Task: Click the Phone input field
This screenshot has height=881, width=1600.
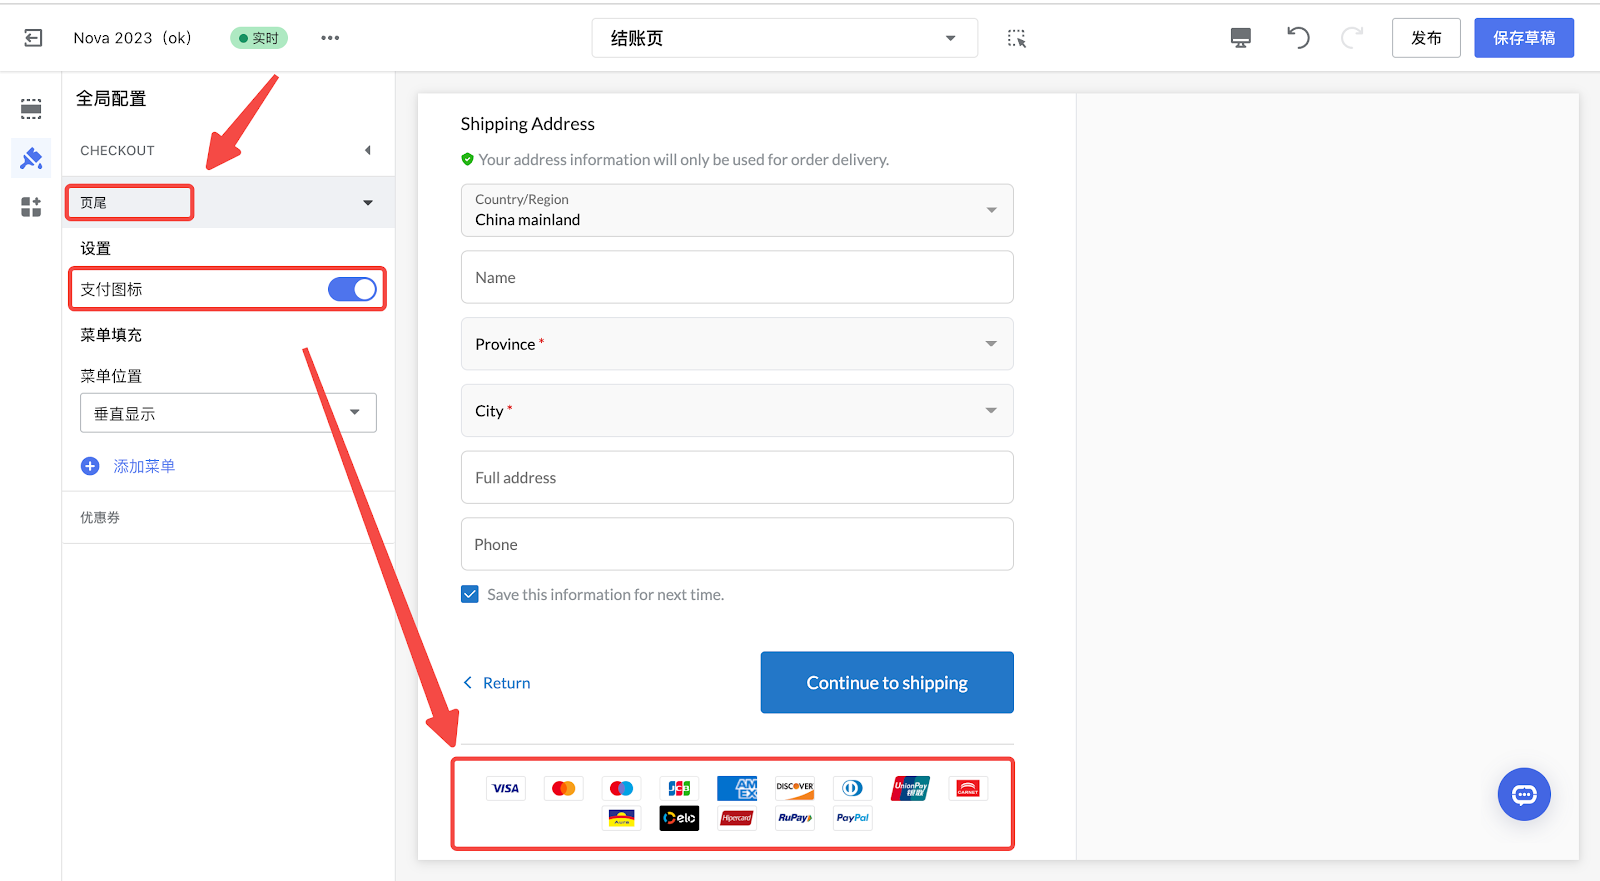Action: pos(737,544)
